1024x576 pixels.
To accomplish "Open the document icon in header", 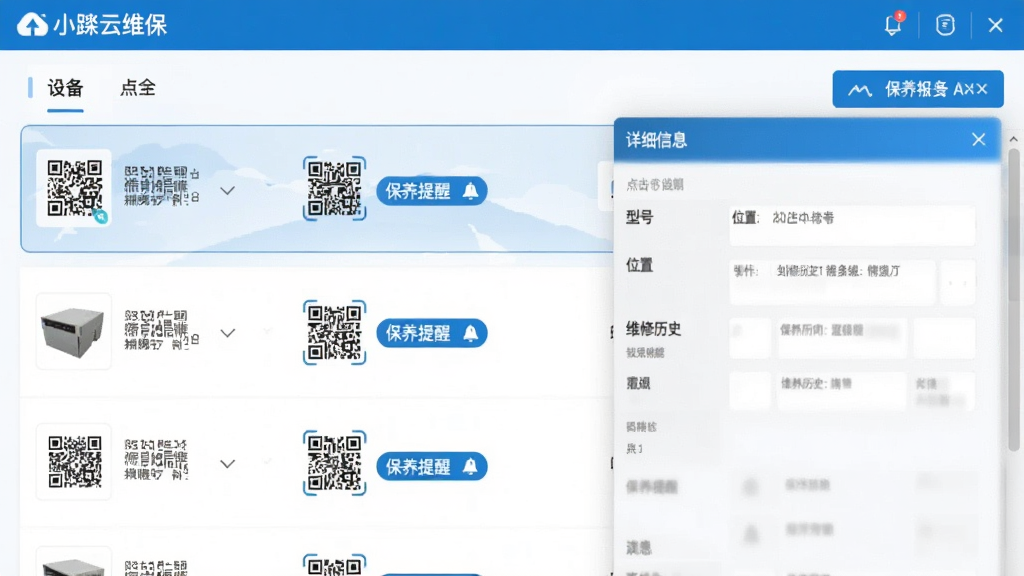I will coord(945,25).
